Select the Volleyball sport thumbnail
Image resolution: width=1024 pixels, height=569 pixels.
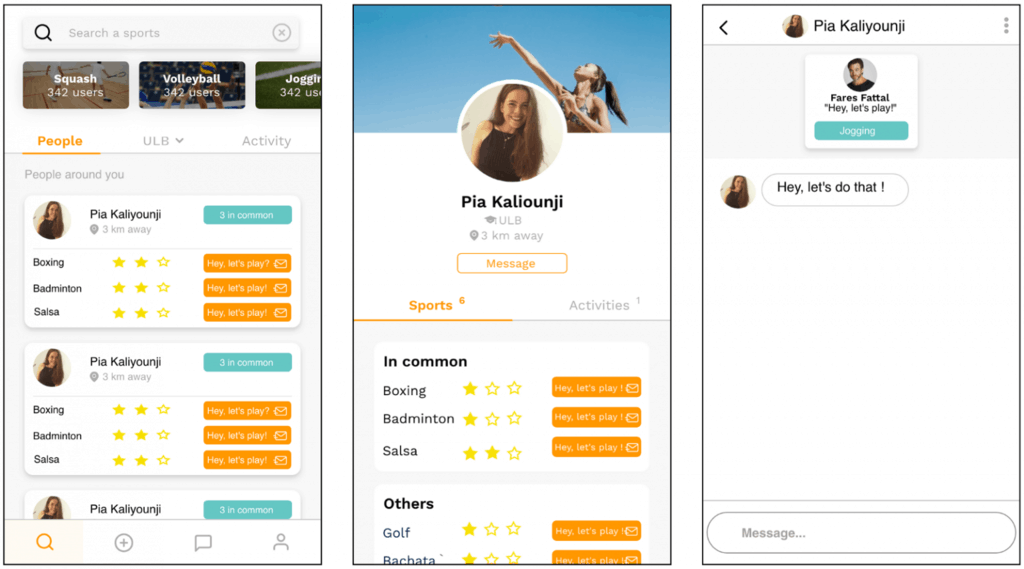click(x=192, y=85)
